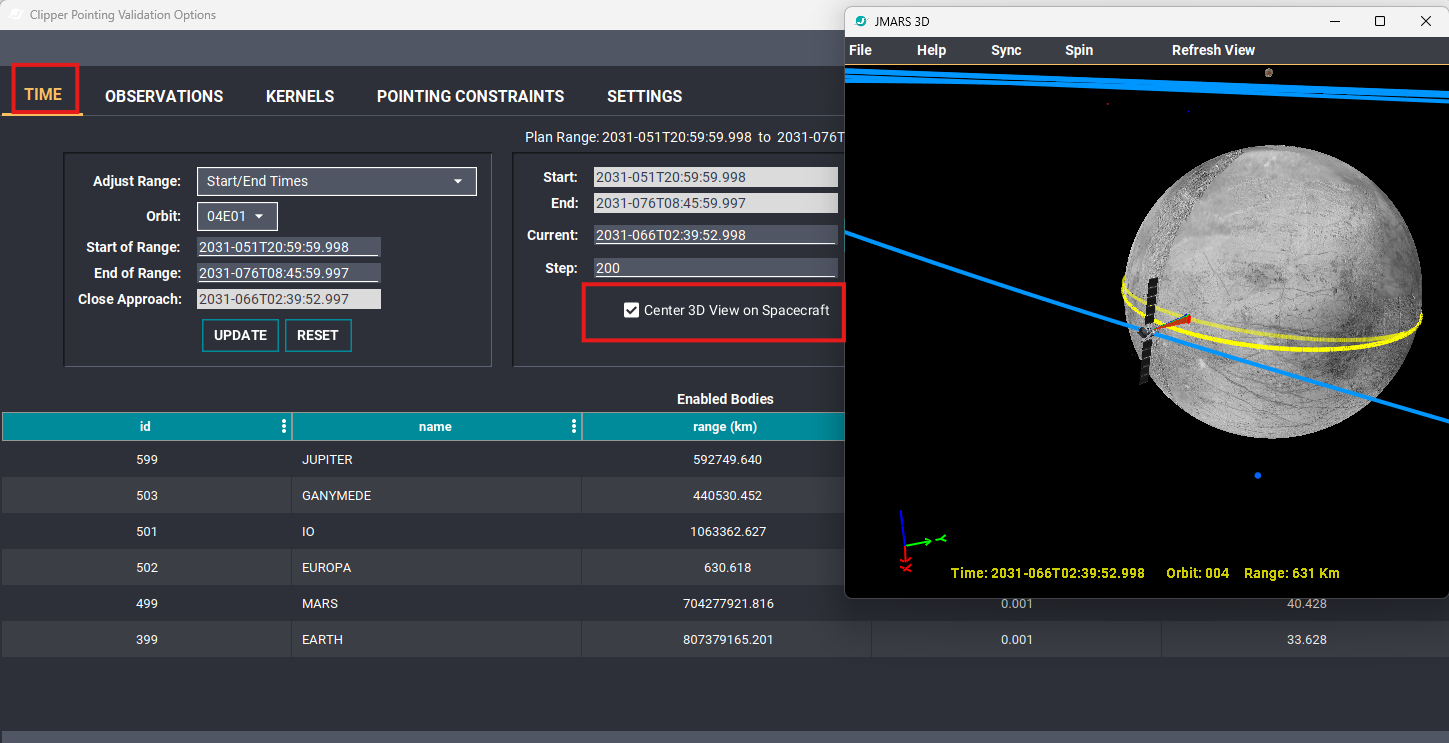Open the Orbit 04E01 dropdown

click(x=237, y=216)
